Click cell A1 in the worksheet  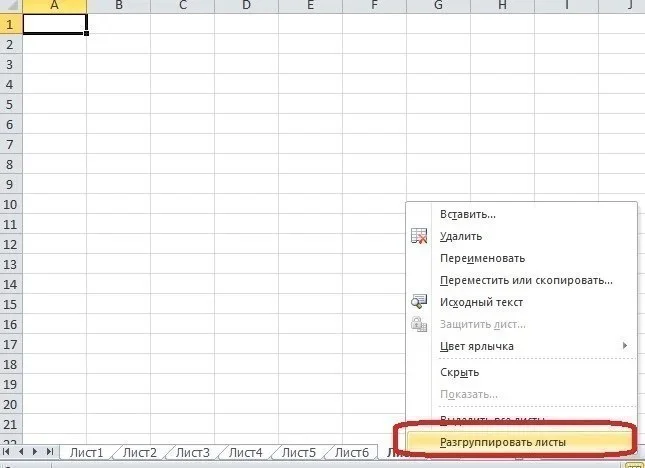click(54, 26)
